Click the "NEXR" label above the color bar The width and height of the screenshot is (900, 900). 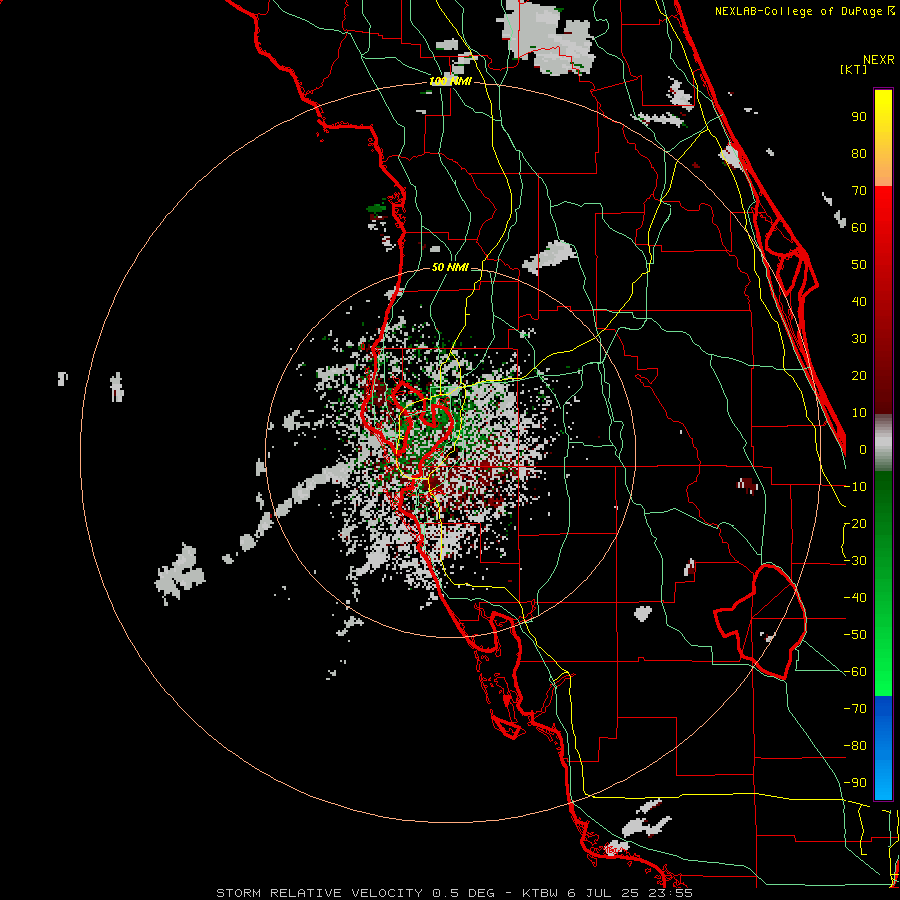click(879, 60)
